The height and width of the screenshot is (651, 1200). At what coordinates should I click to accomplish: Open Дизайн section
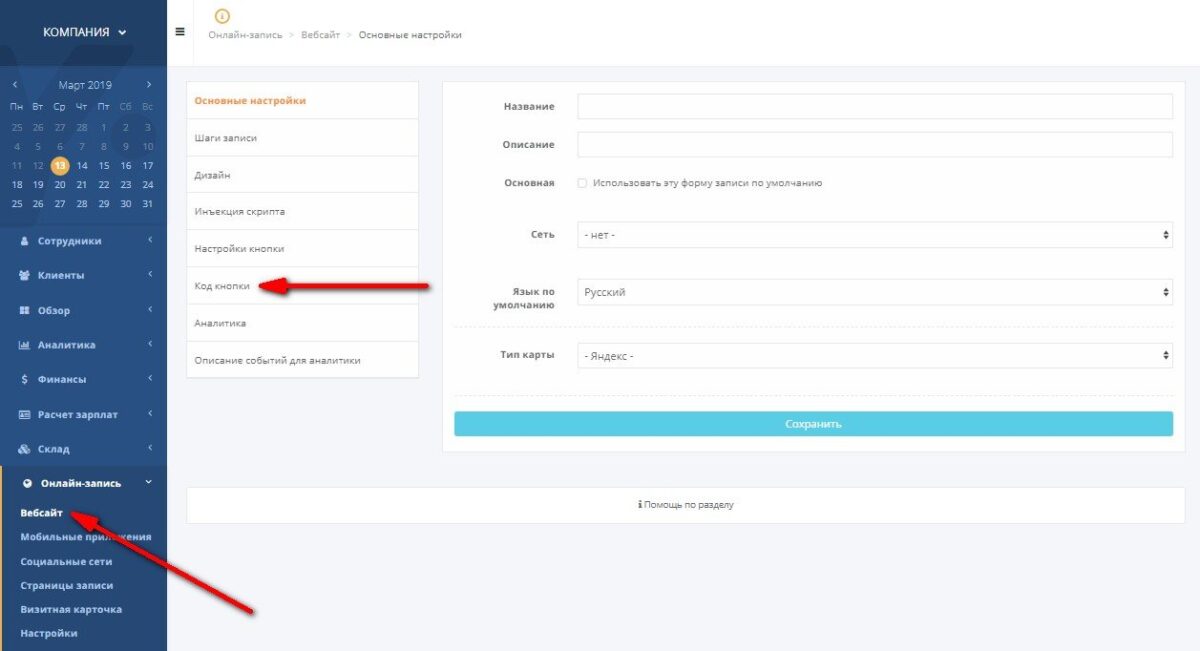(302, 175)
